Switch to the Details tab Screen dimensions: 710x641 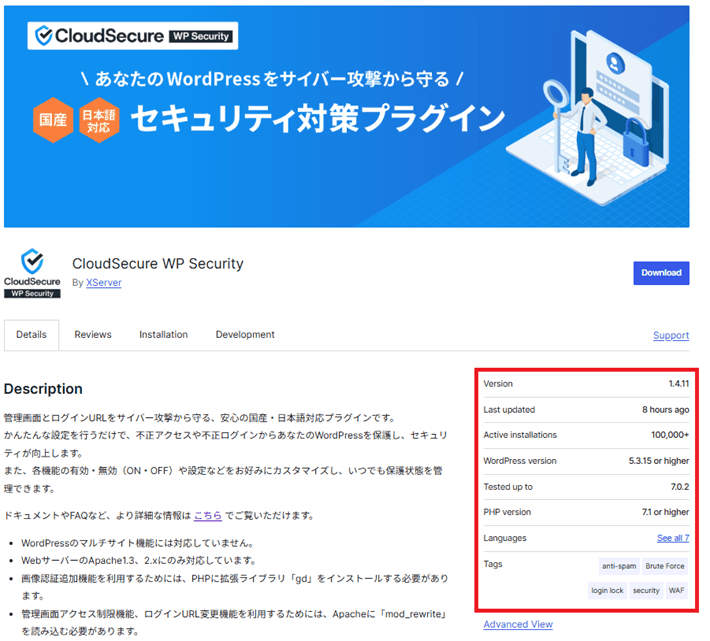pyautogui.click(x=31, y=335)
